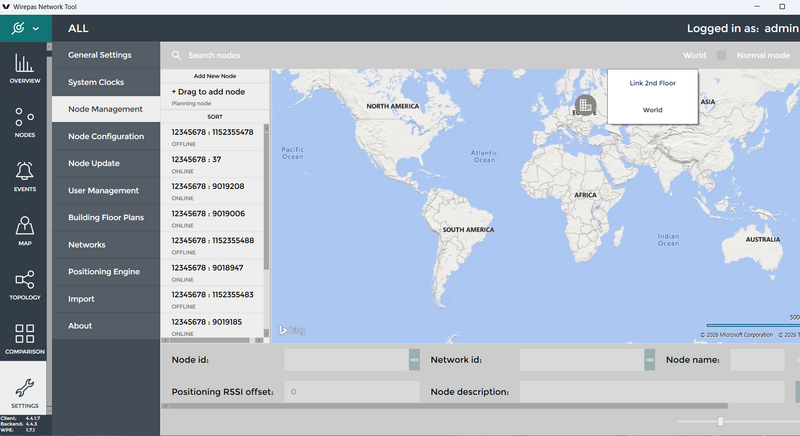The width and height of the screenshot is (800, 436).
Task: Open Import menu item
Action: click(x=106, y=299)
